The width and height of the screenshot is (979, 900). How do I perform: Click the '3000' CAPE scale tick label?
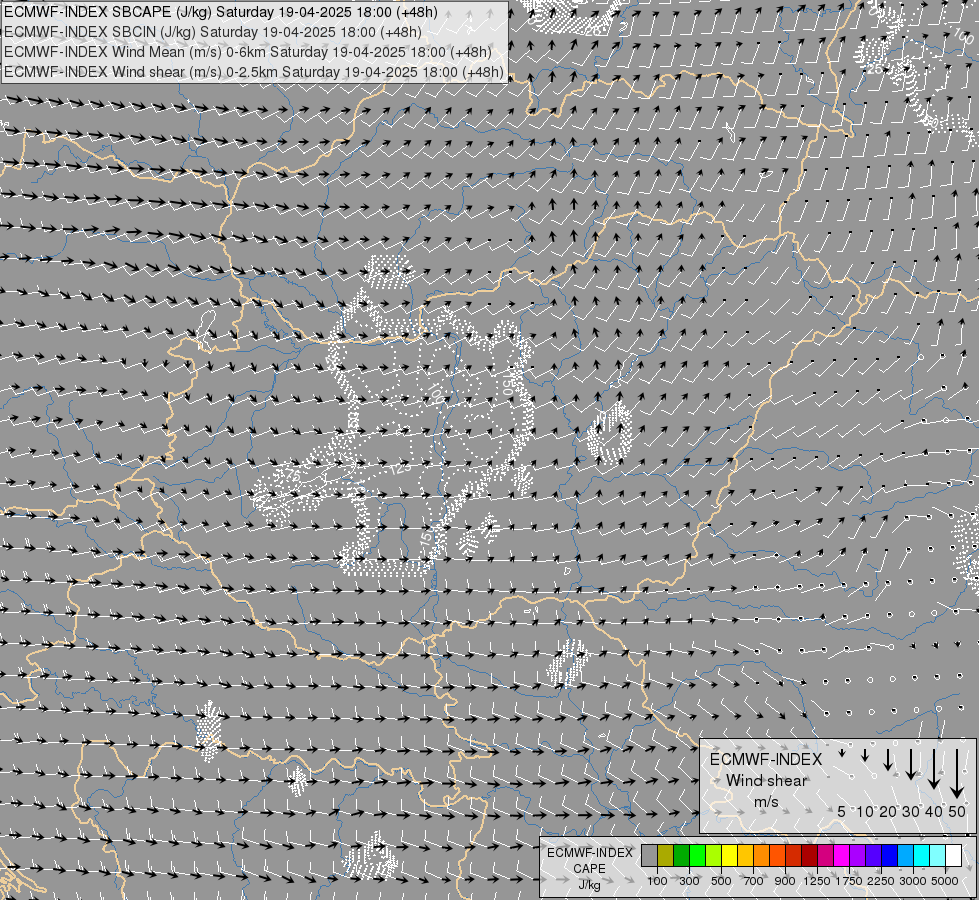pos(913,881)
